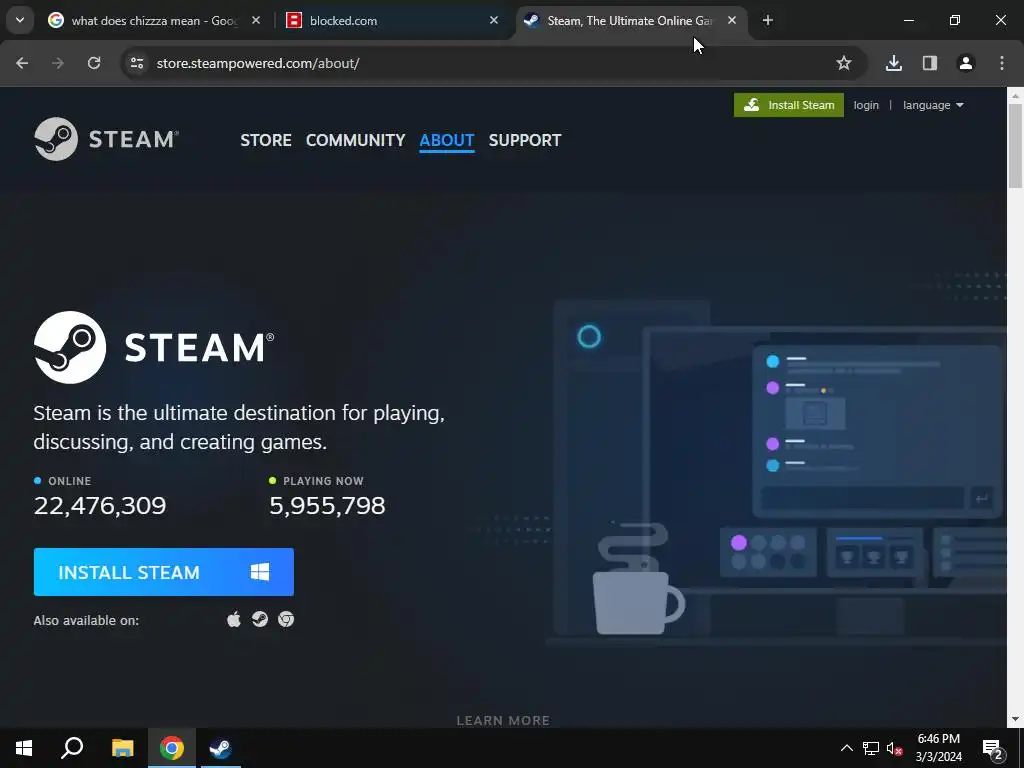Expand the tab search dropdown arrow
The width and height of the screenshot is (1024, 768).
[x=20, y=20]
